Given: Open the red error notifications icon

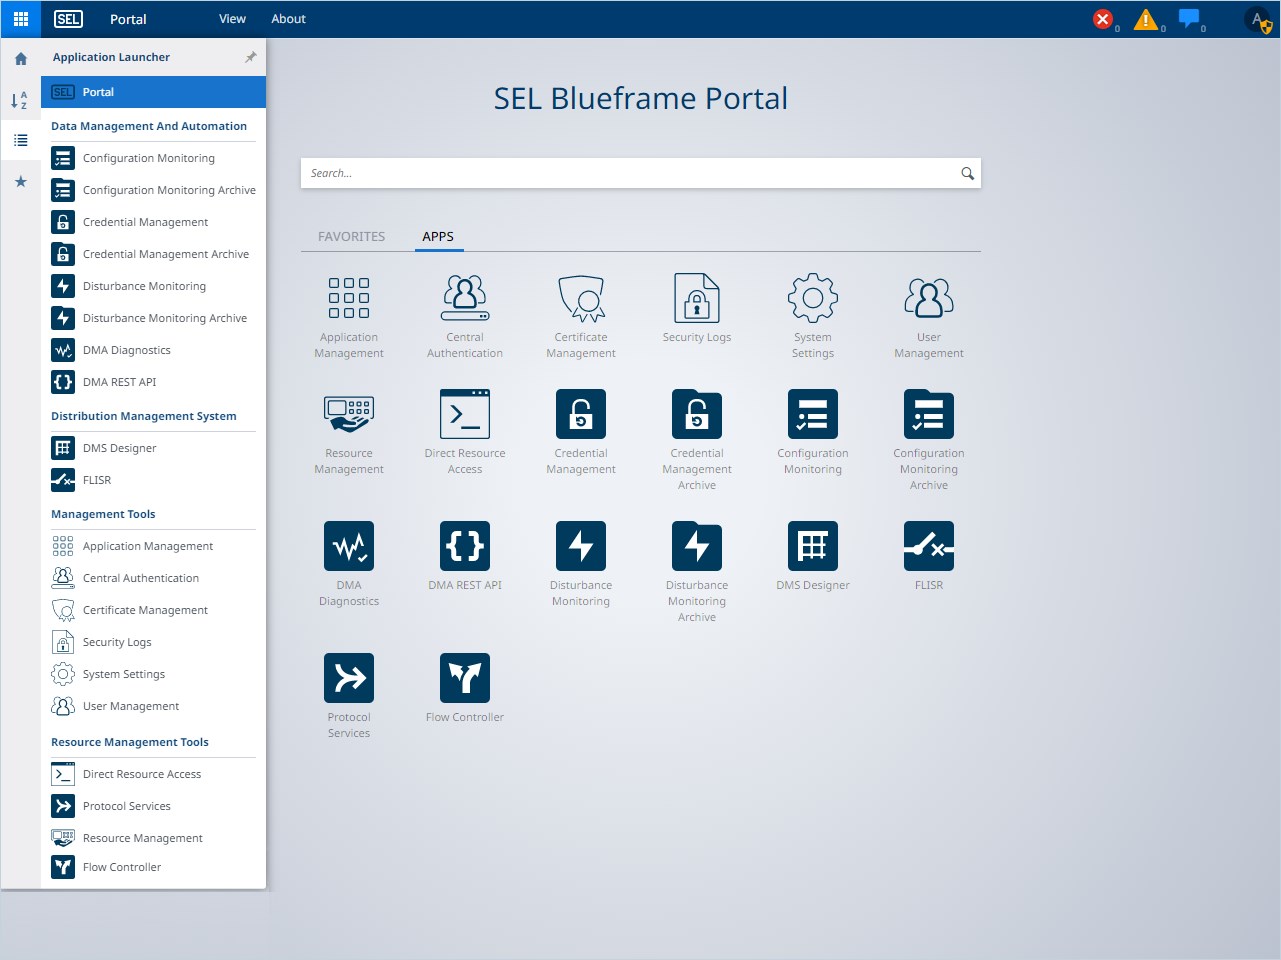Looking at the screenshot, I should tap(1103, 19).
